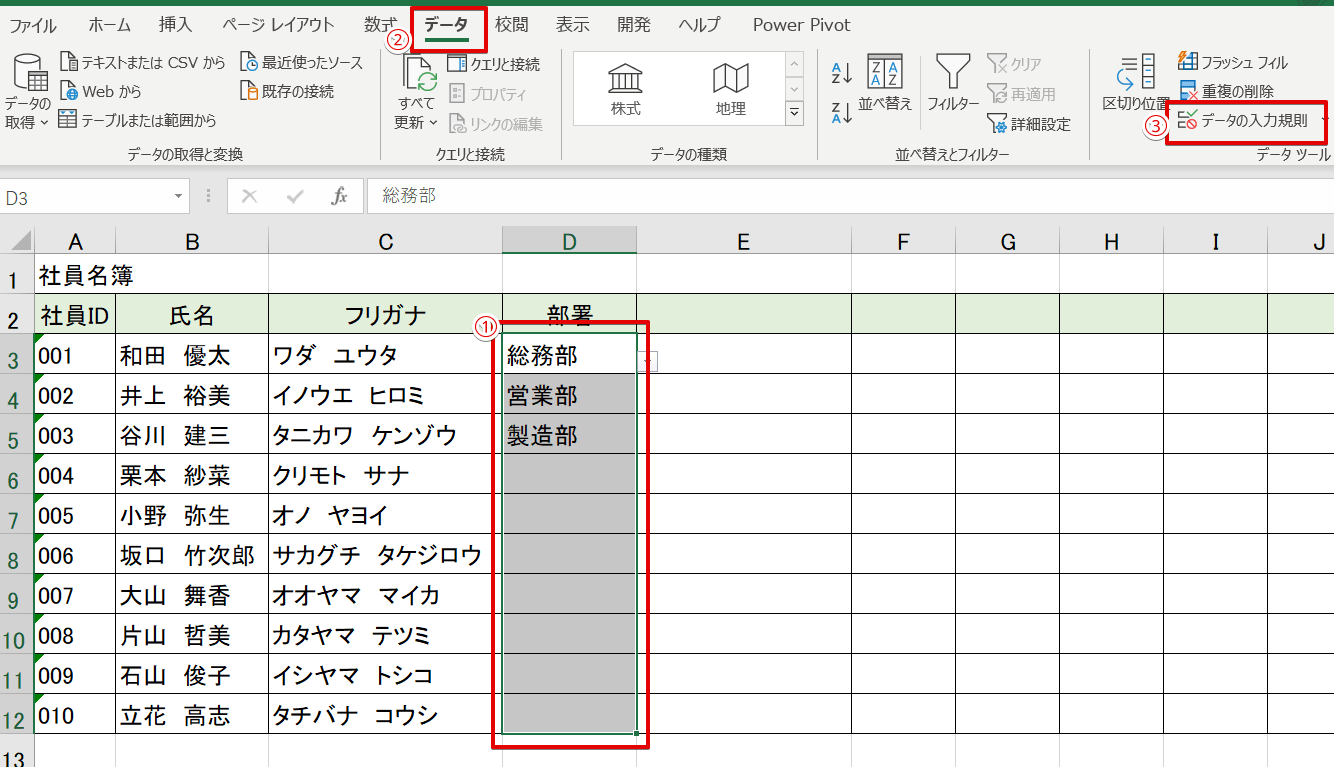Expand the Name Box dropdown
Image resolution: width=1334 pixels, height=767 pixels.
pos(179,197)
